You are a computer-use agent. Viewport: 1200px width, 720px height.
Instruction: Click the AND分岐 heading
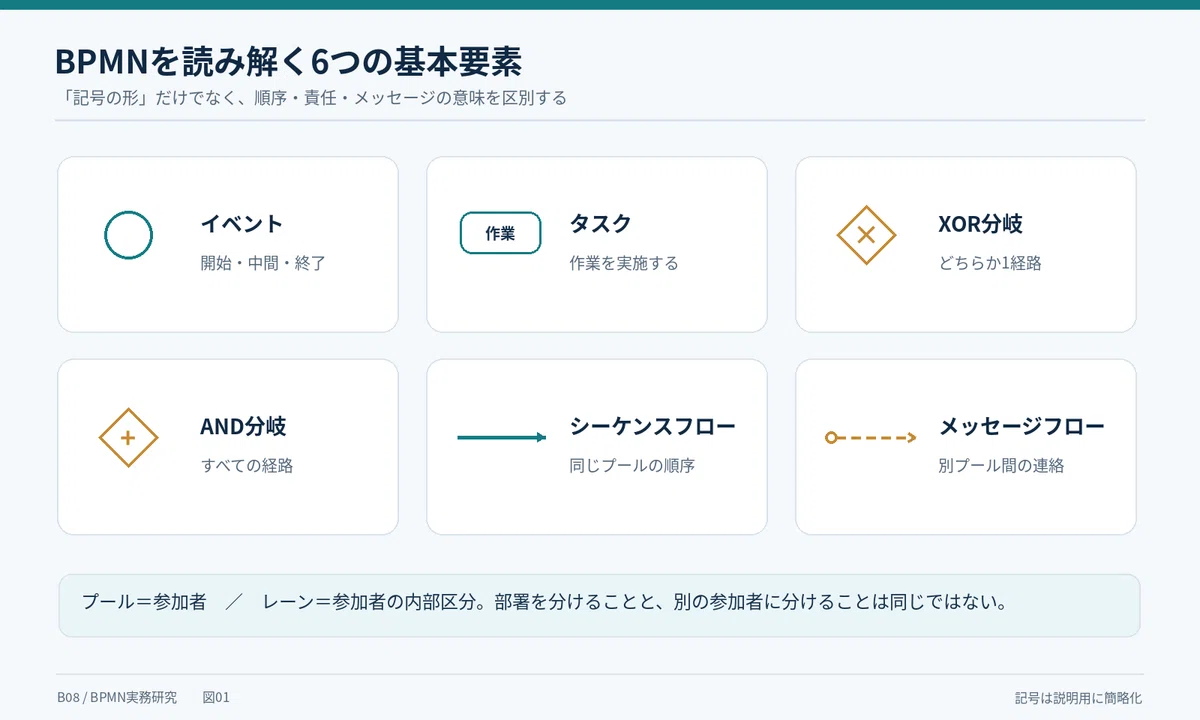click(243, 426)
